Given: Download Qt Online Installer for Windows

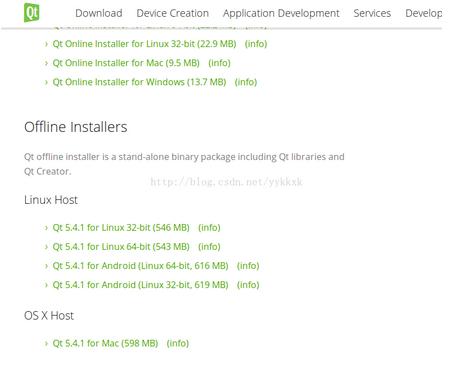Looking at the screenshot, I should tap(139, 82).
